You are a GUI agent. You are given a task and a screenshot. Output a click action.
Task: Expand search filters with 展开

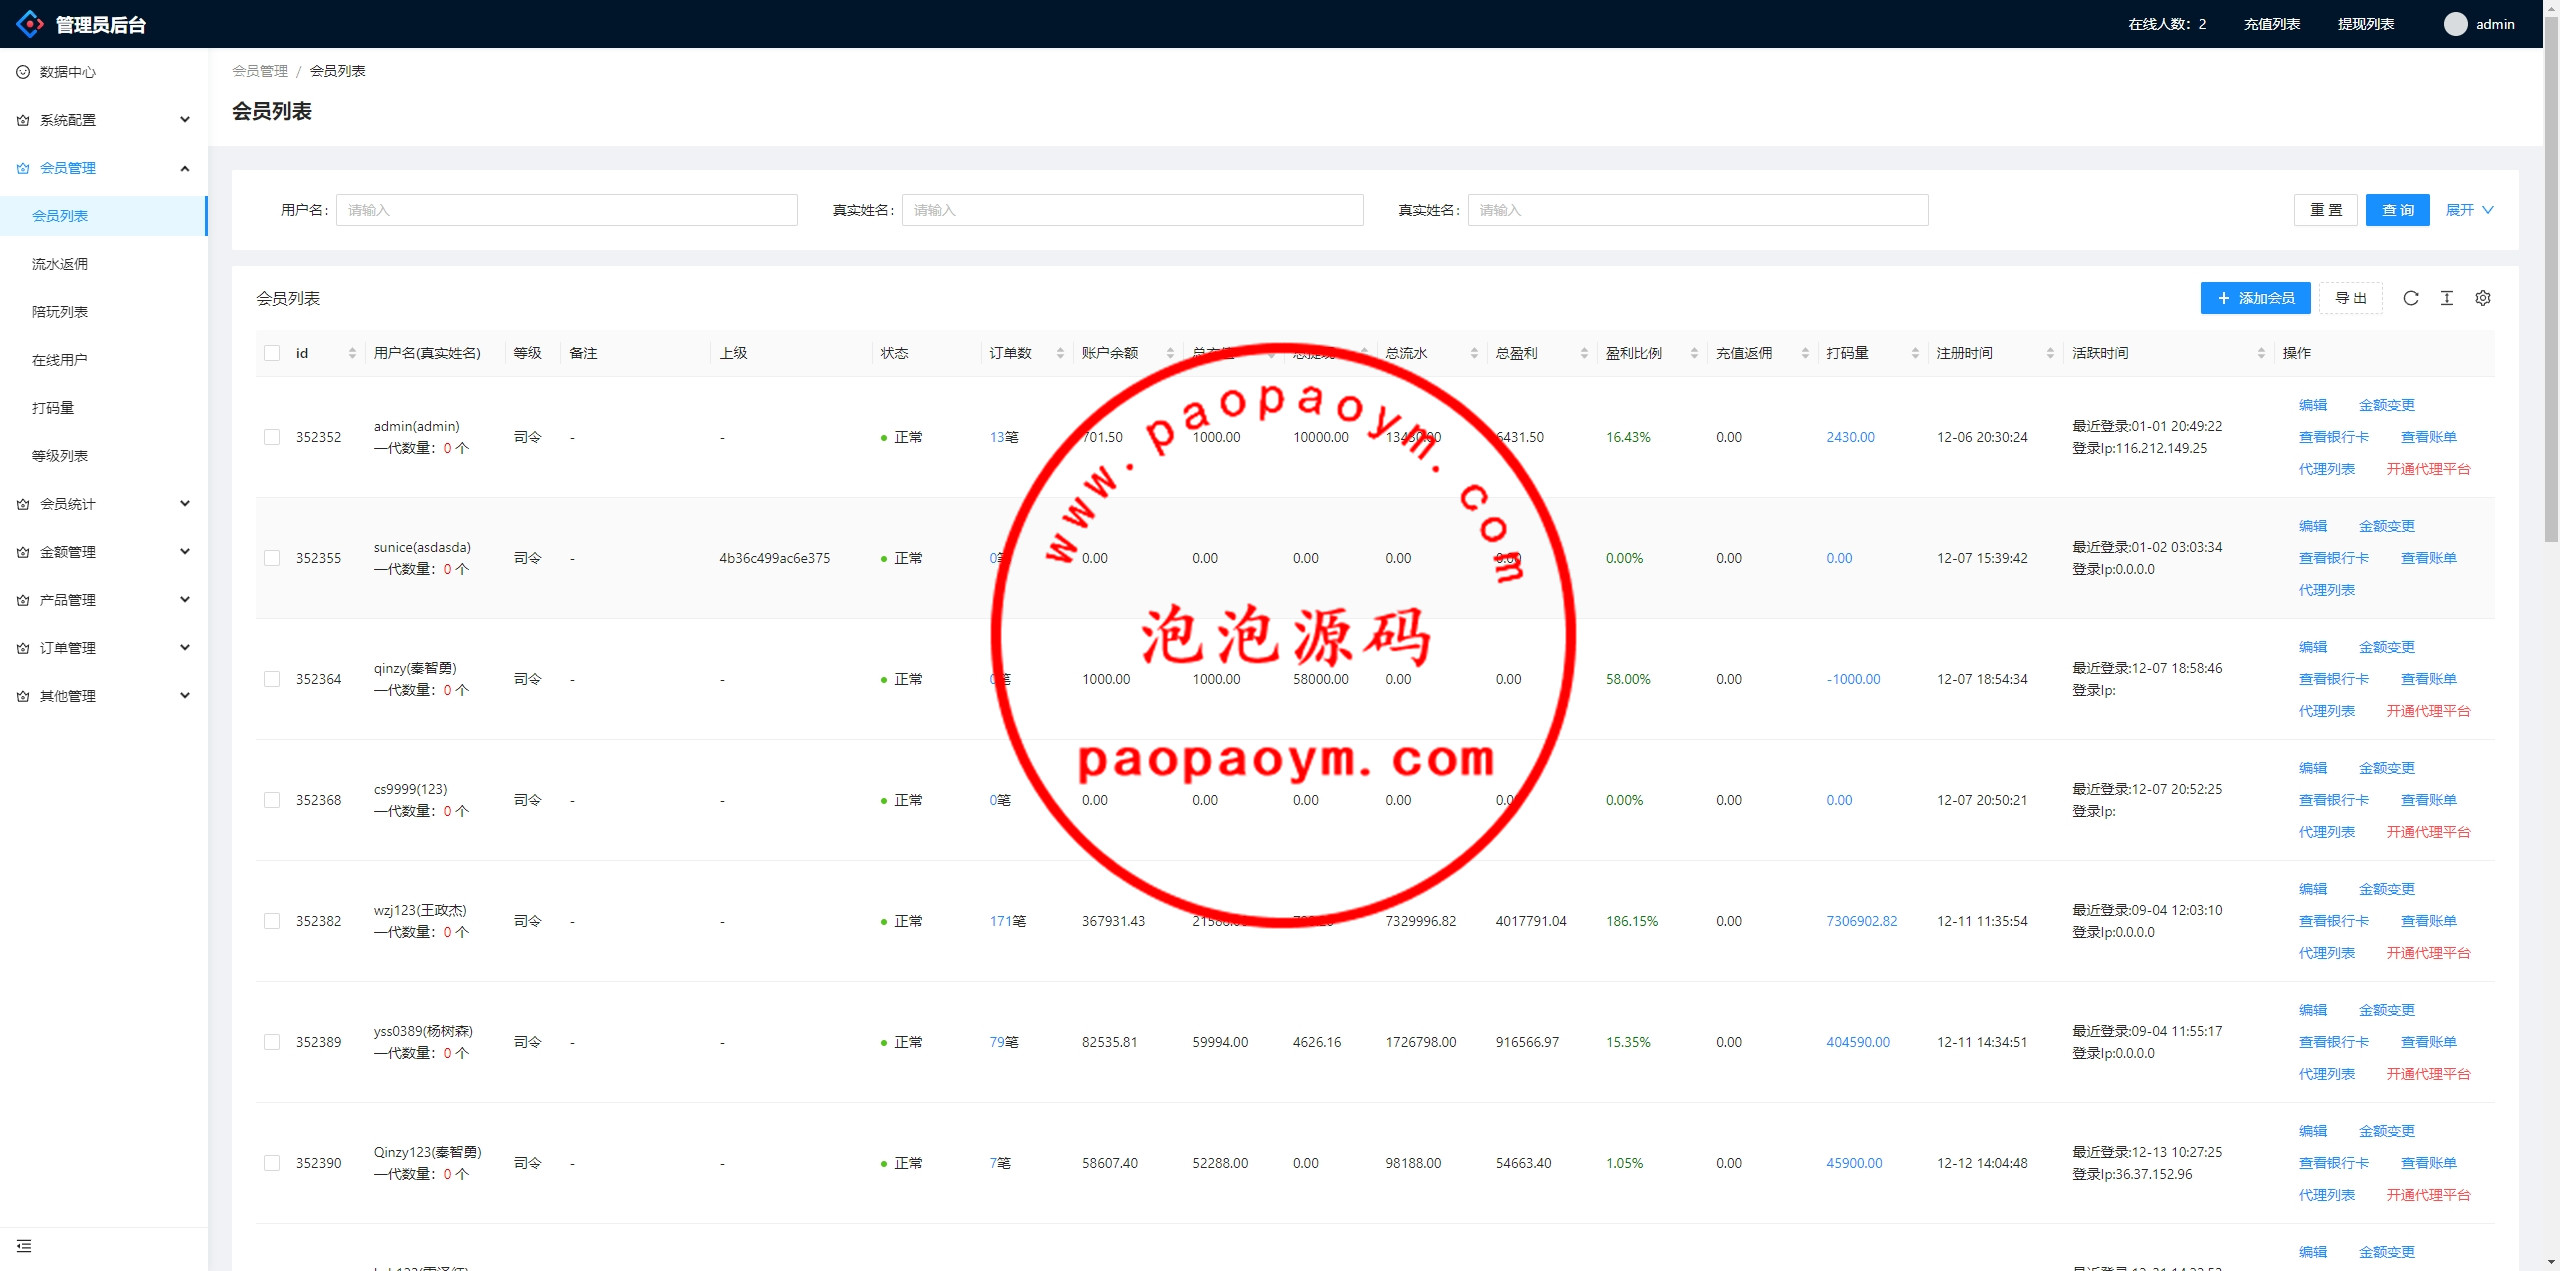pyautogui.click(x=2469, y=210)
